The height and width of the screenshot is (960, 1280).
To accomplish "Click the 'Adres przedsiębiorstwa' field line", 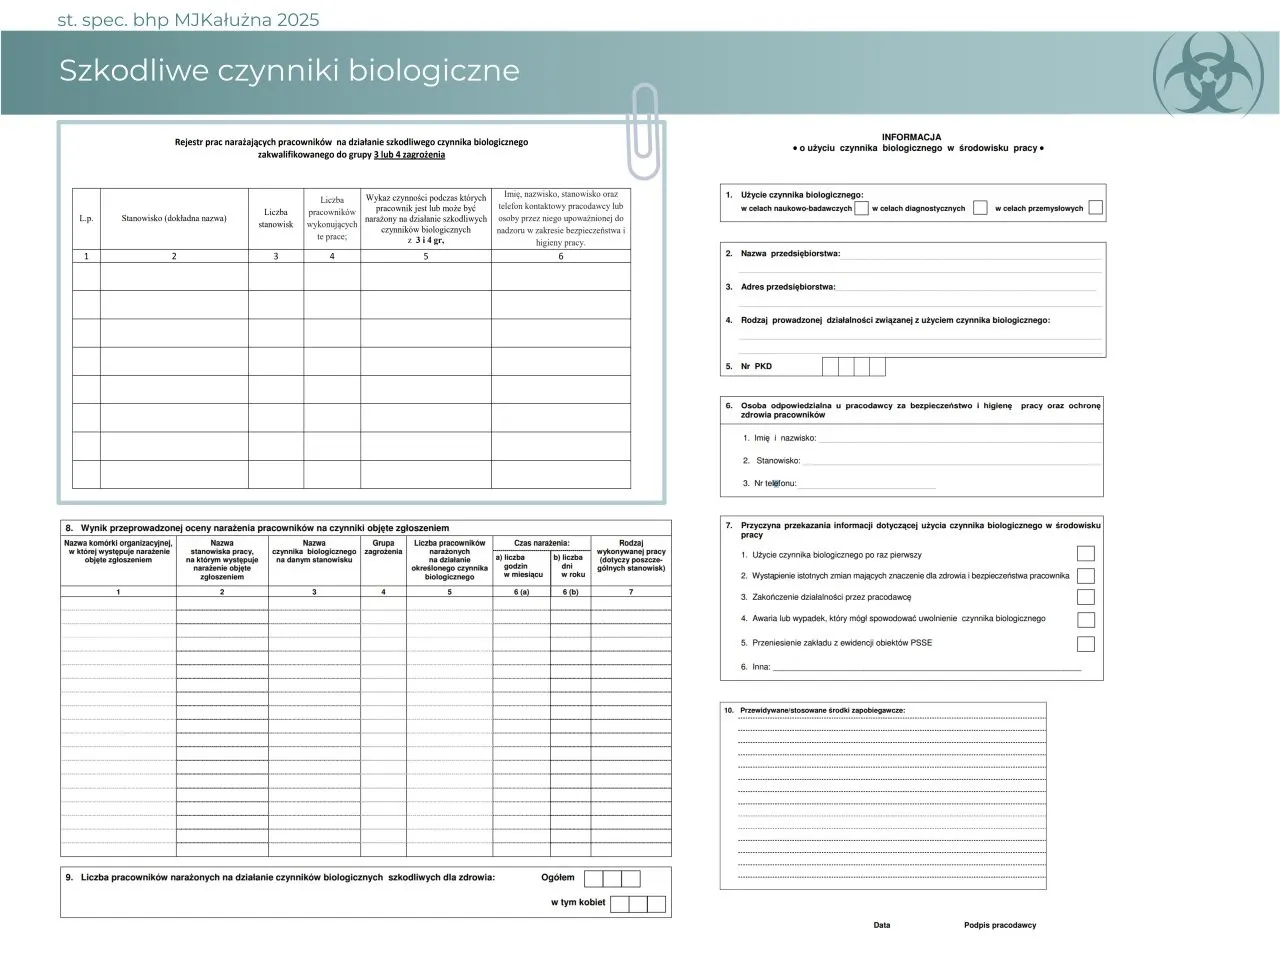I will point(965,289).
